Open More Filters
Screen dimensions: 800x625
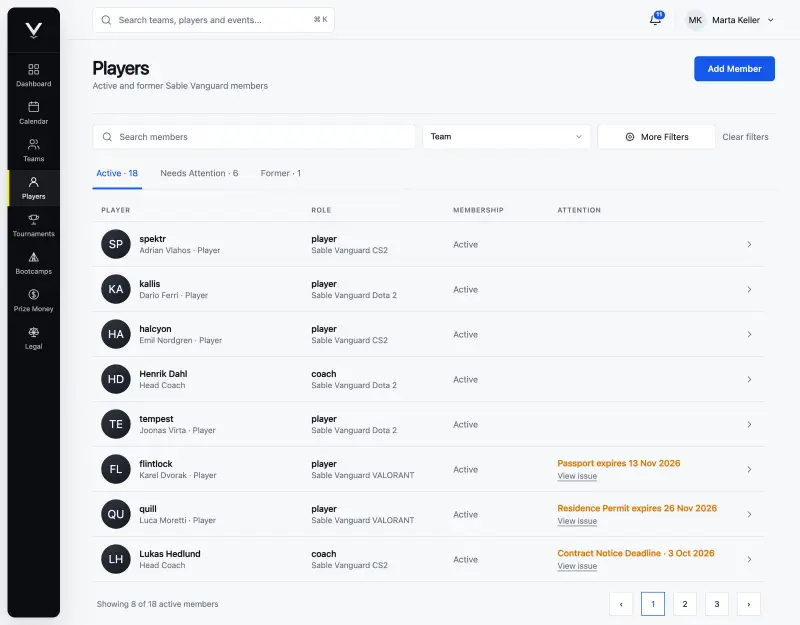656,137
